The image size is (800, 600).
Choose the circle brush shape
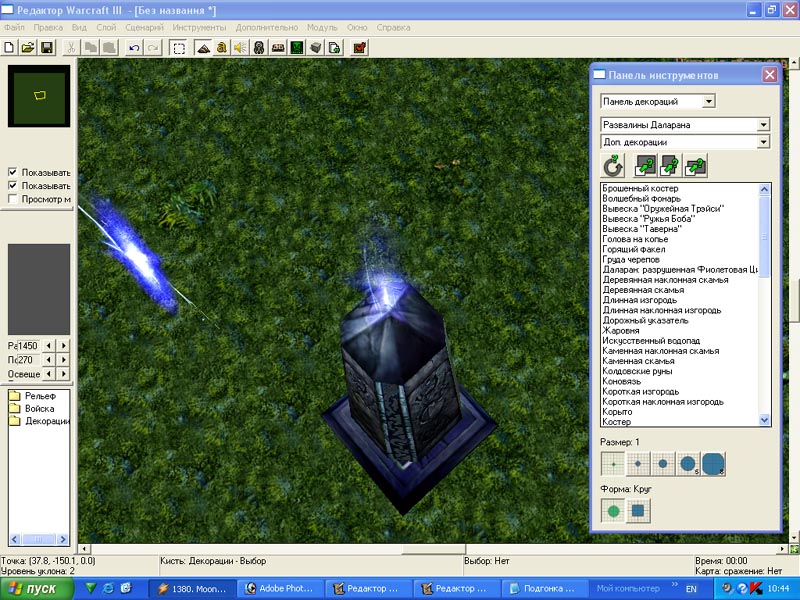tap(613, 510)
